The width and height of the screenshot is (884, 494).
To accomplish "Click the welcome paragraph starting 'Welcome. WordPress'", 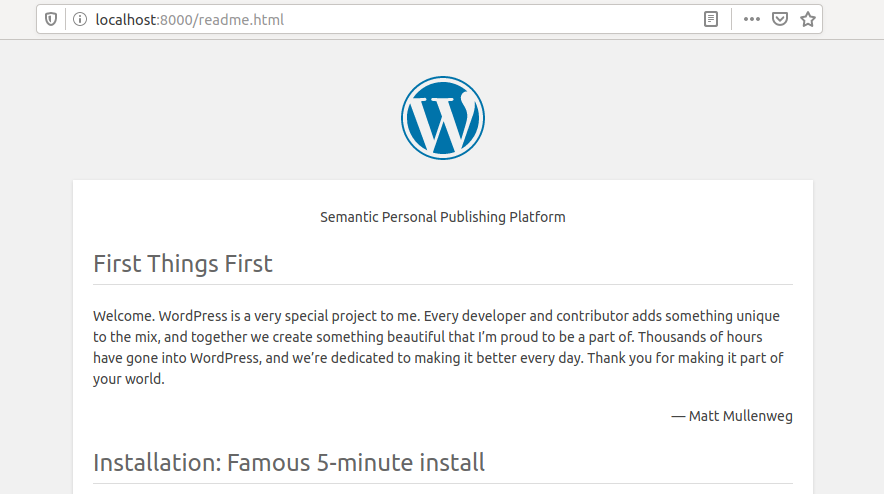I will 439,347.
